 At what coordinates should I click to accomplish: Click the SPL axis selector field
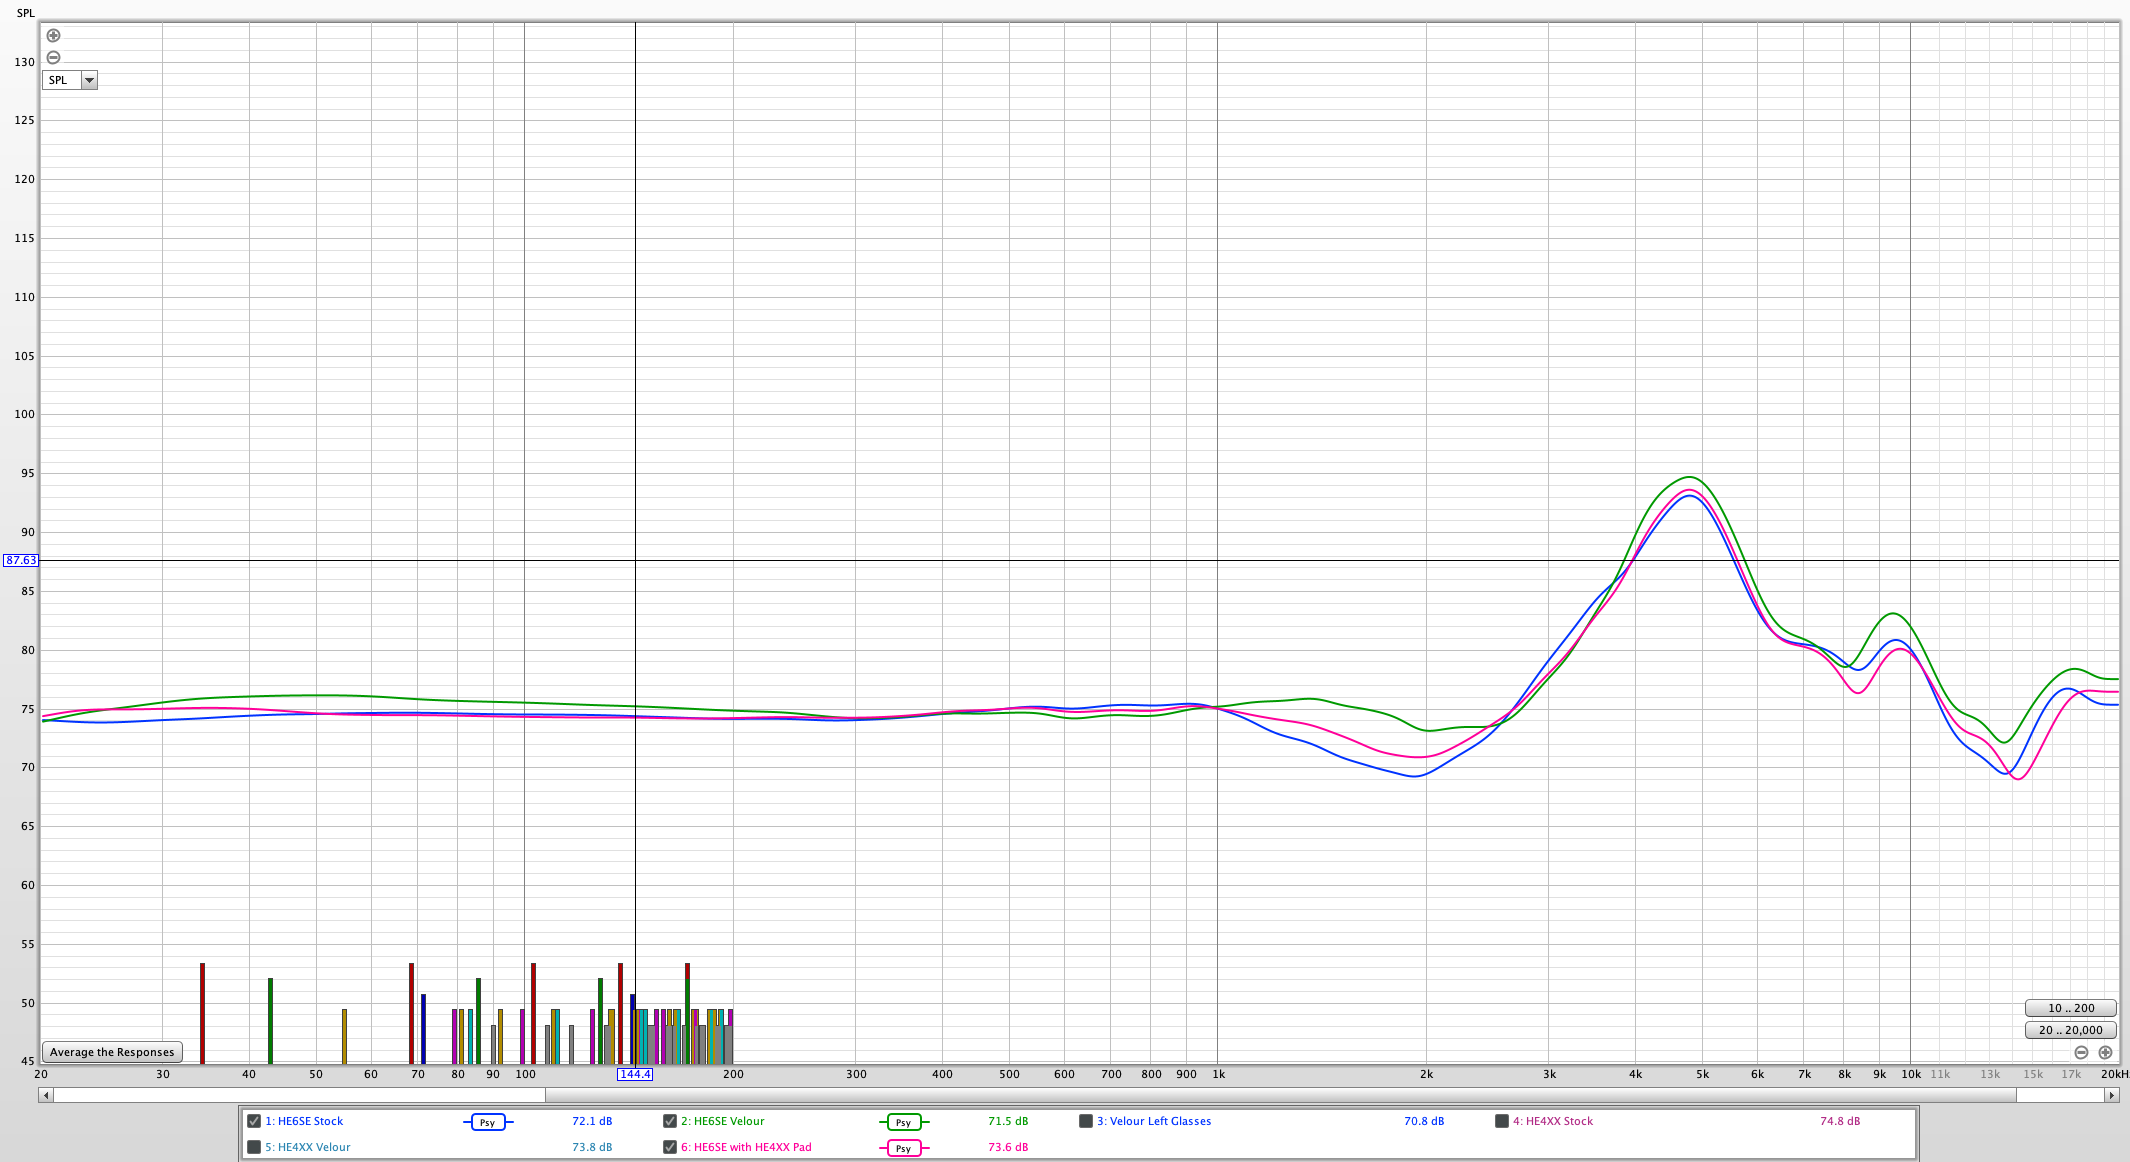tap(62, 80)
